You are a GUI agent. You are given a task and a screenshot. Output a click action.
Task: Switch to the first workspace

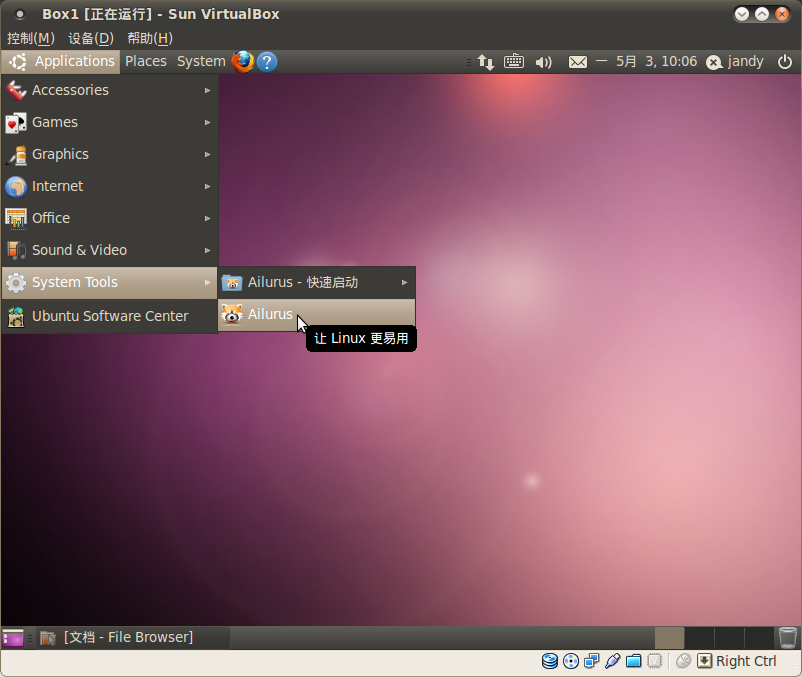click(669, 638)
